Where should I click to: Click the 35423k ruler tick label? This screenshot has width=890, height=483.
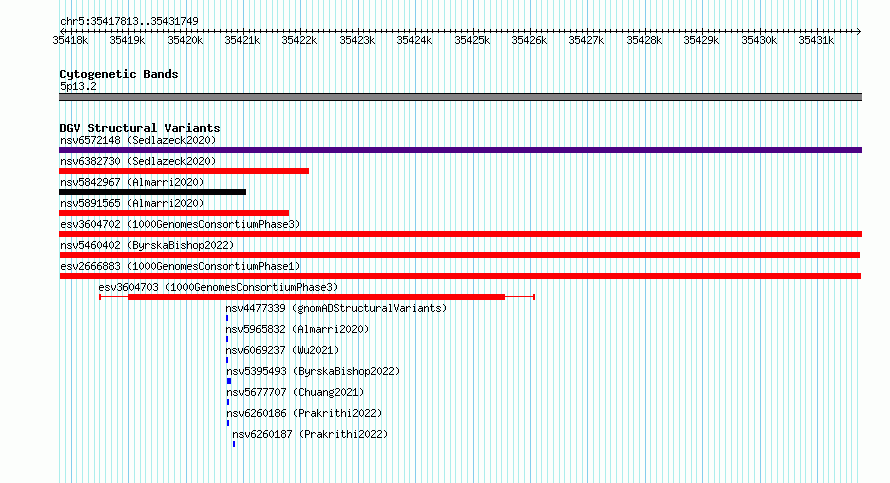pos(357,40)
